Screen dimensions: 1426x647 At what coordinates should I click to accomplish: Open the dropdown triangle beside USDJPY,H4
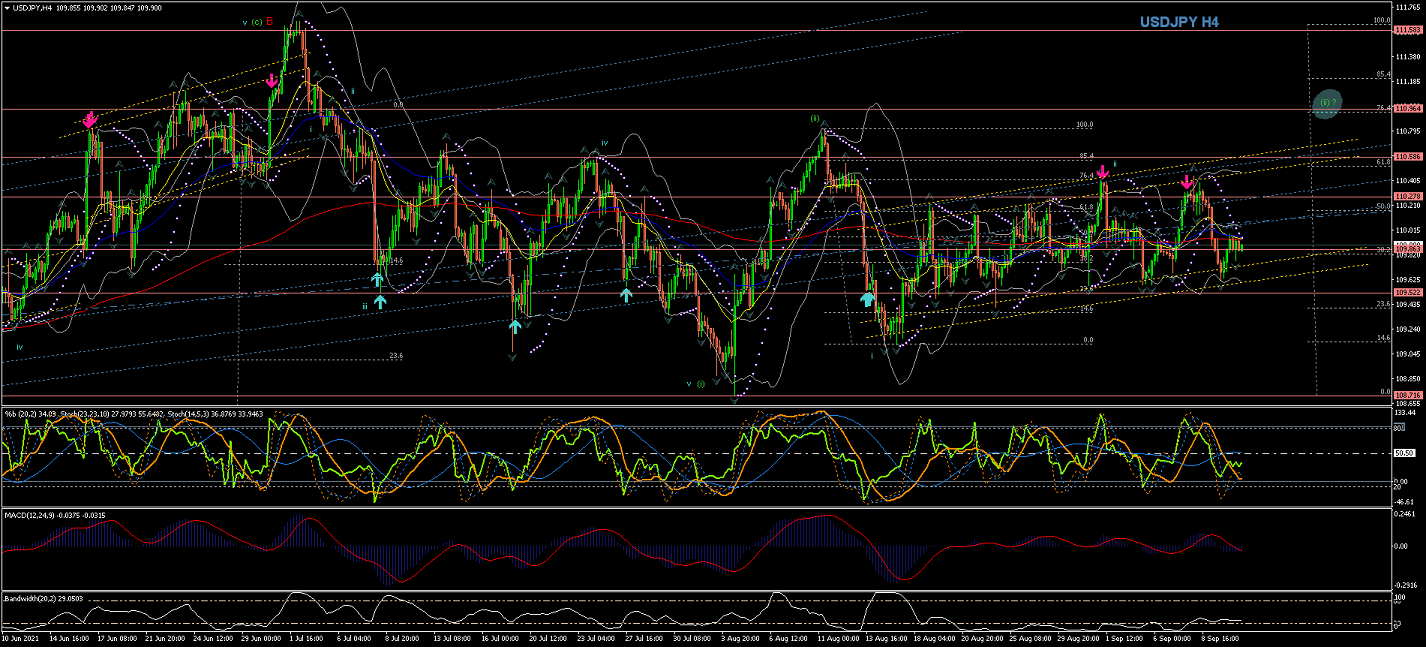[5, 10]
